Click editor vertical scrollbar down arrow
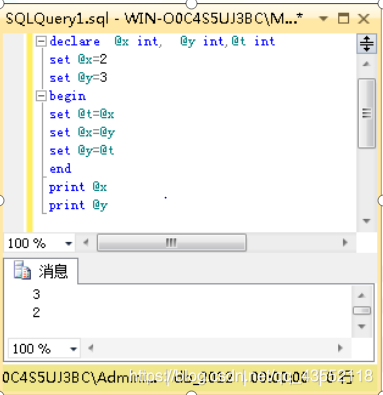383x395 pixels. click(367, 221)
